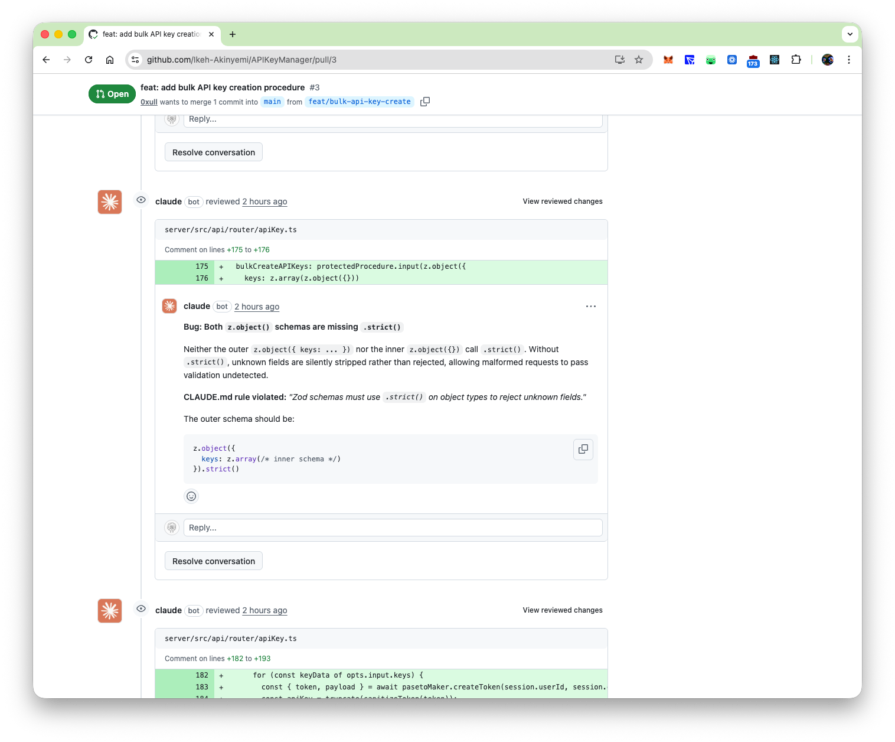Screen dimensions: 895x742
Task: Click the Reply field under the .strict() comment
Action: click(392, 527)
